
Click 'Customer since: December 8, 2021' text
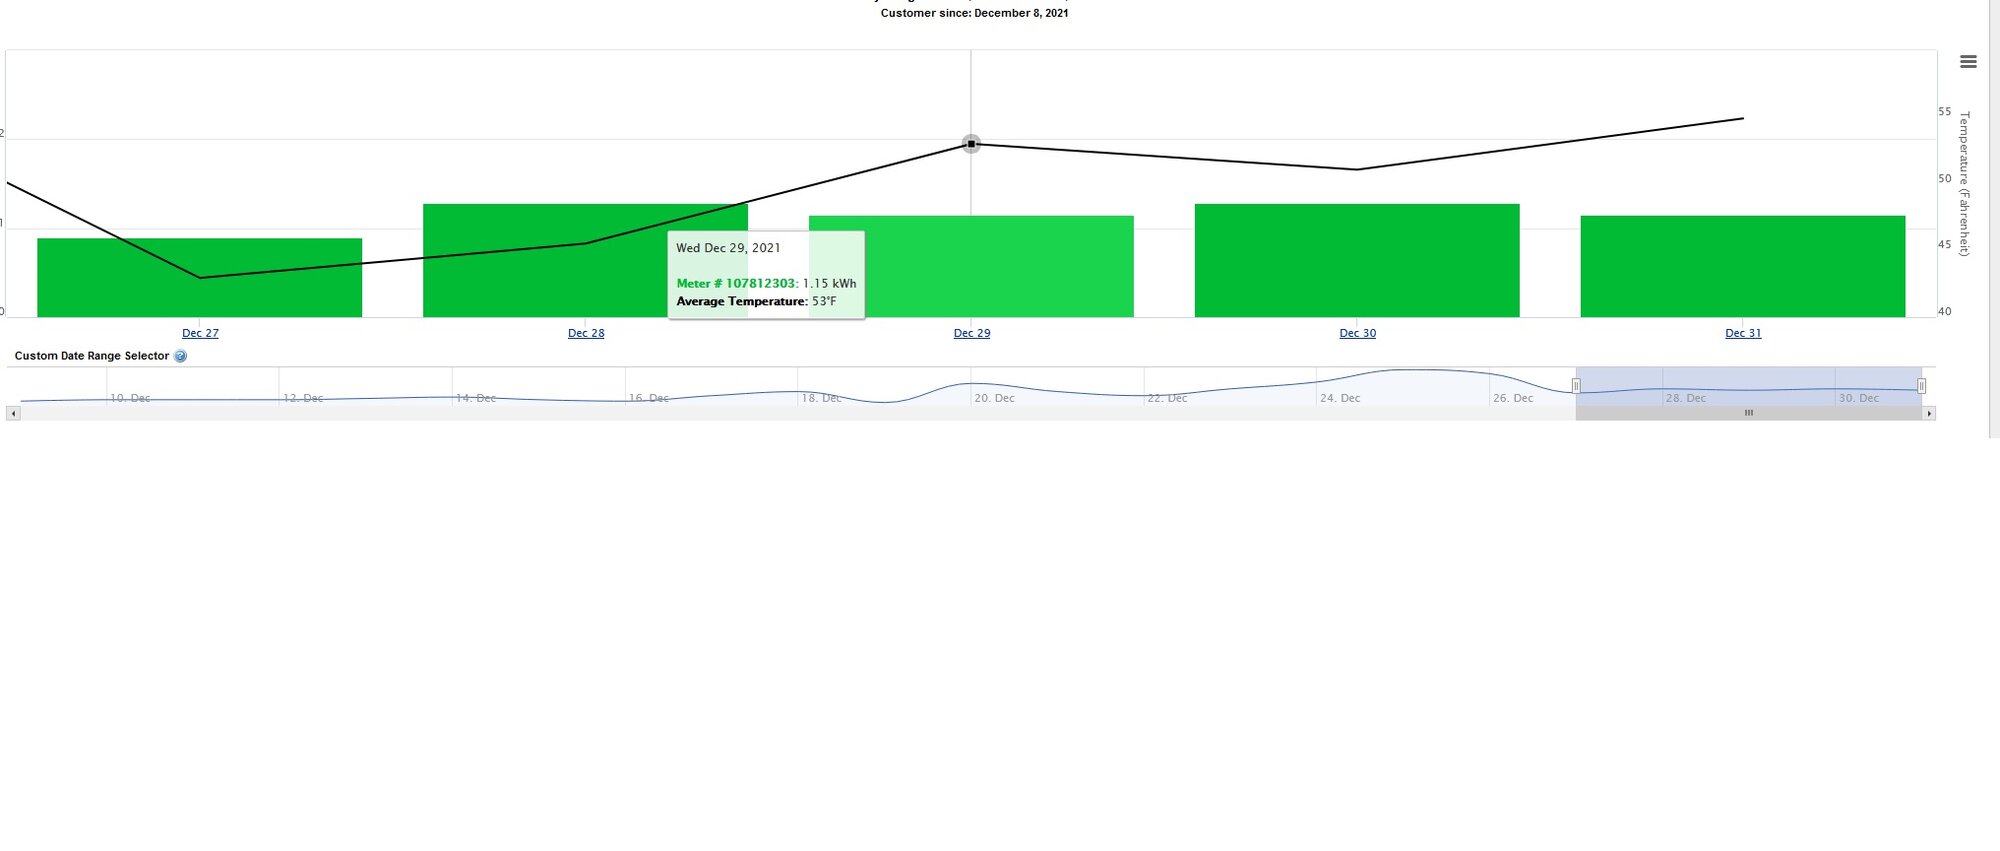[x=974, y=13]
